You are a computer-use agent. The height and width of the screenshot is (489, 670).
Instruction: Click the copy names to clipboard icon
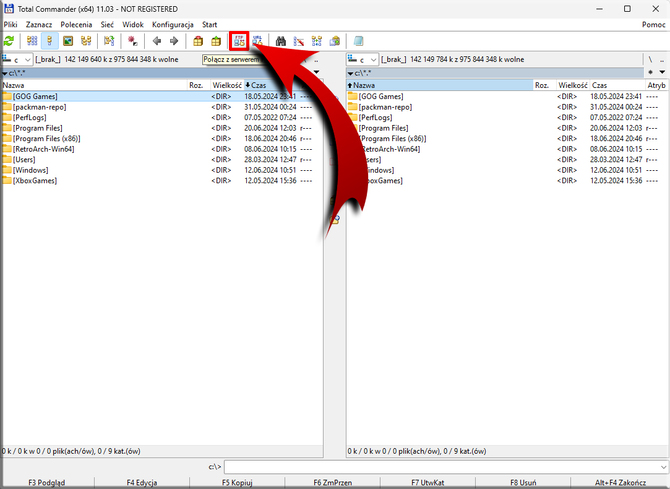pos(335,41)
